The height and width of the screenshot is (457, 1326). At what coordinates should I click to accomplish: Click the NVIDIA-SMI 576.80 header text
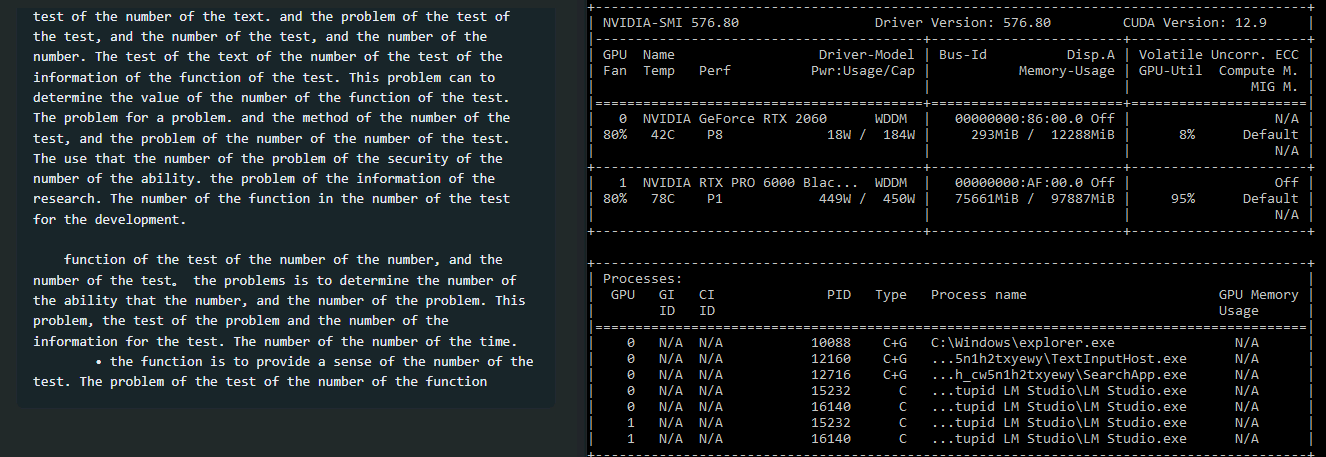[x=664, y=22]
